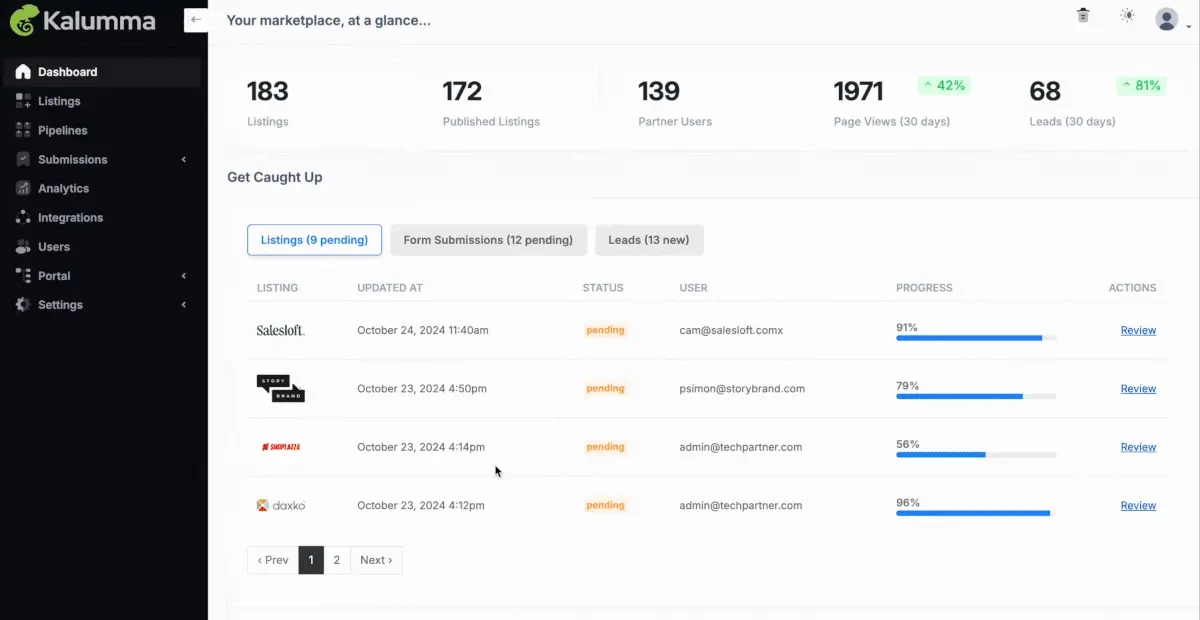Viewport: 1200px width, 620px height.
Task: Open the Dashboard sidebar icon
Action: coord(22,72)
